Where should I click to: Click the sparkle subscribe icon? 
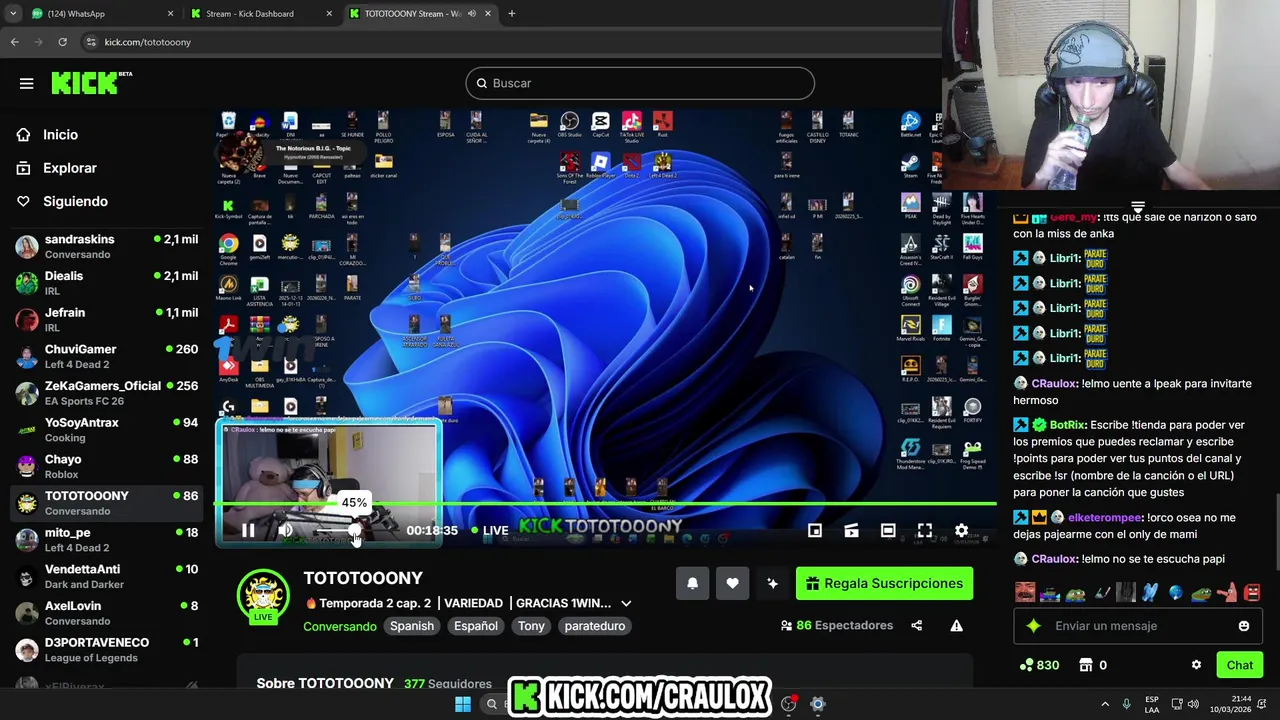(772, 583)
